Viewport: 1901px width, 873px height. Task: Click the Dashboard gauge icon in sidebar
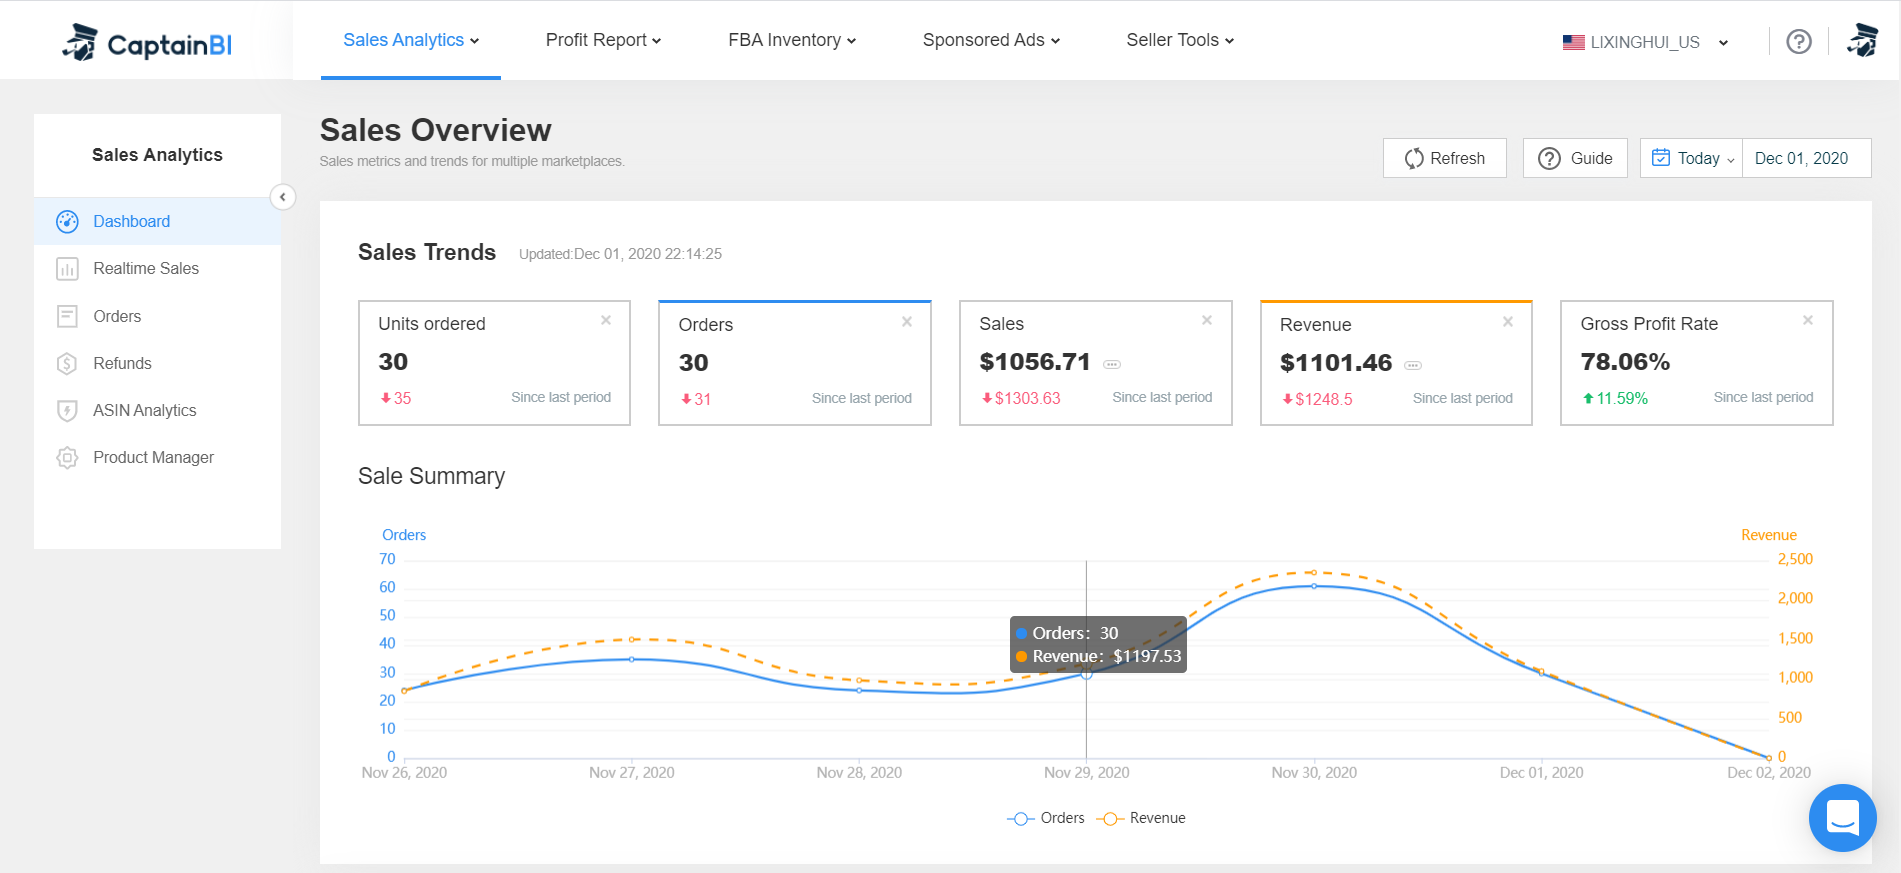[67, 221]
